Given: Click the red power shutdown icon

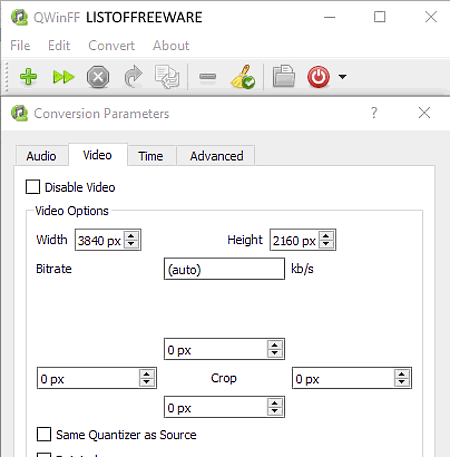Looking at the screenshot, I should 319,77.
